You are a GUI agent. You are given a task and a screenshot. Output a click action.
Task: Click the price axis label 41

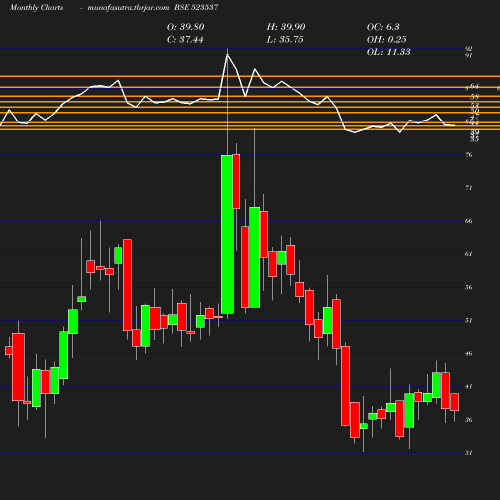click(469, 386)
